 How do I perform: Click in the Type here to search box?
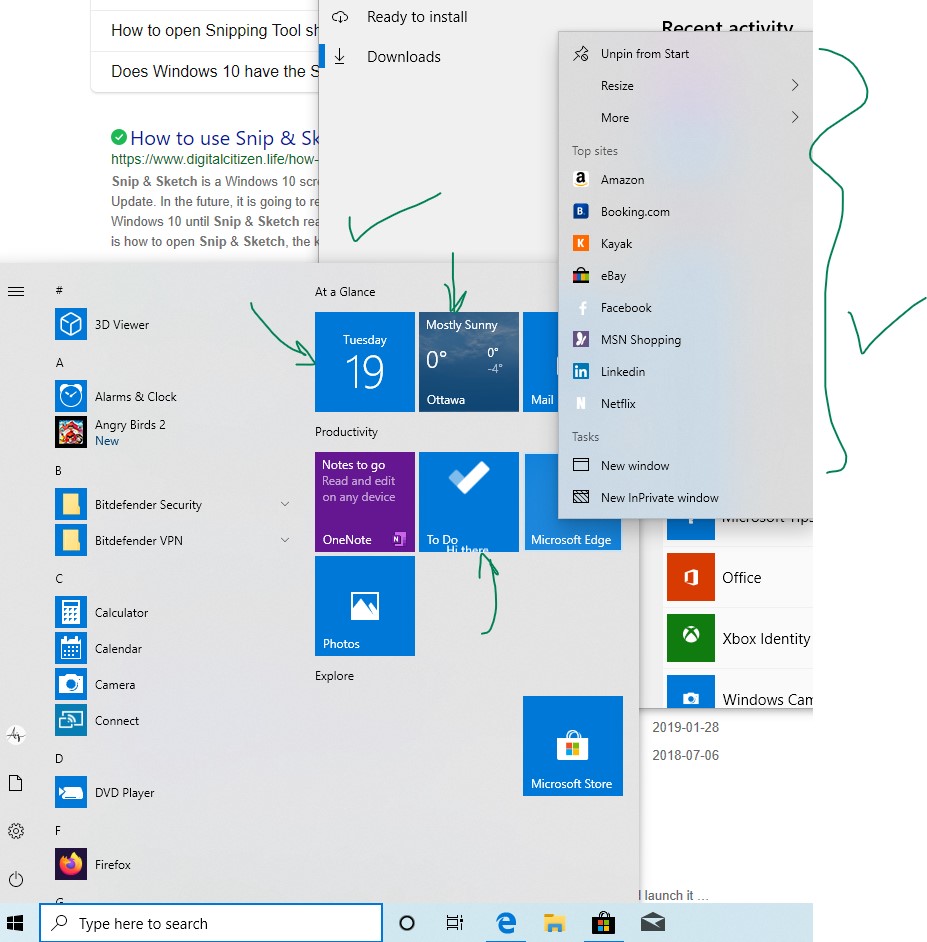[x=211, y=923]
